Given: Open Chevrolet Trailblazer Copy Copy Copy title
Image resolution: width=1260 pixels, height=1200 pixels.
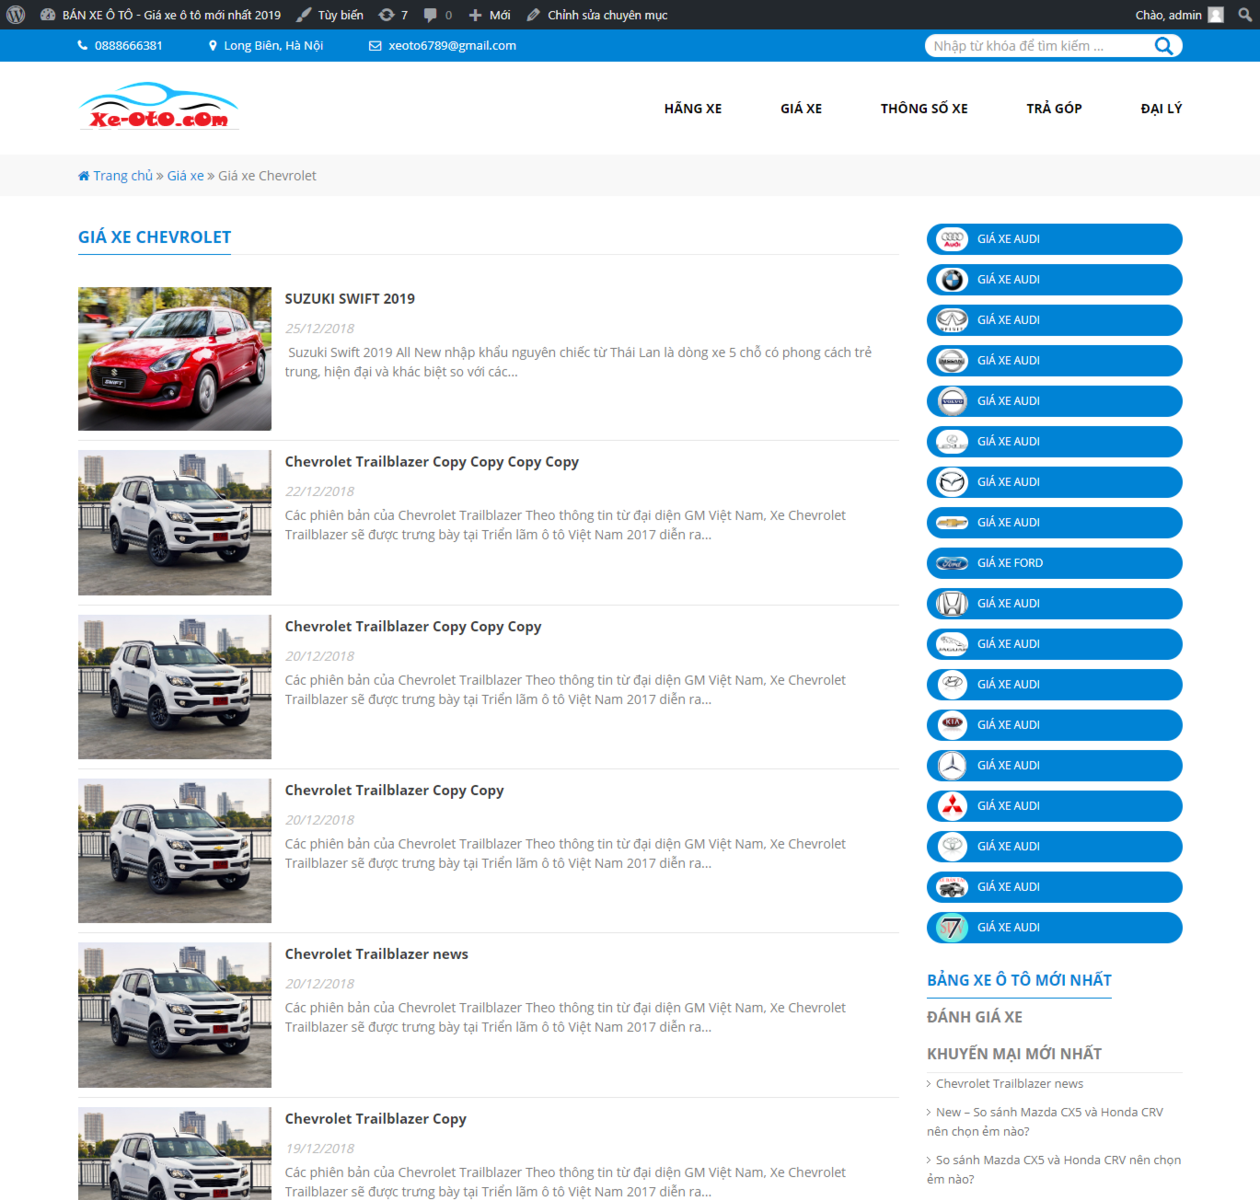Looking at the screenshot, I should pyautogui.click(x=413, y=627).
